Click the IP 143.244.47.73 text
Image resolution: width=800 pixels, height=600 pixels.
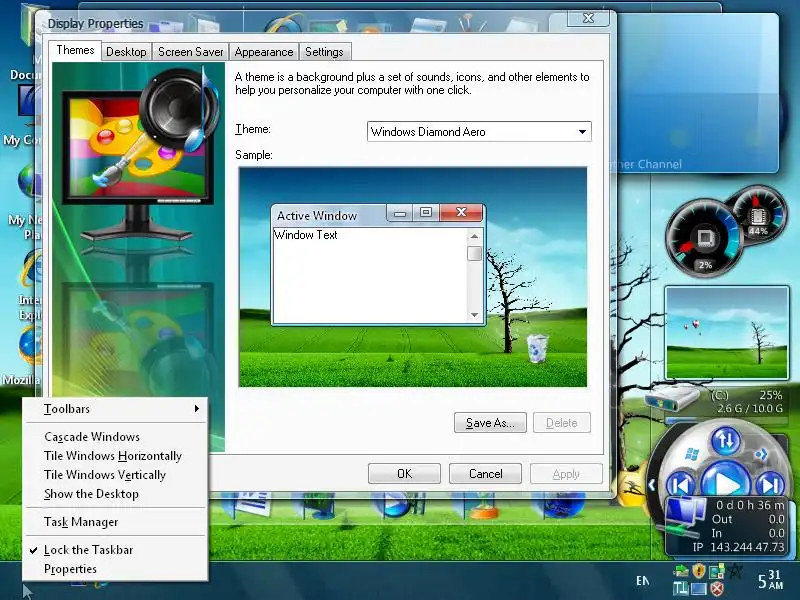pyautogui.click(x=738, y=547)
